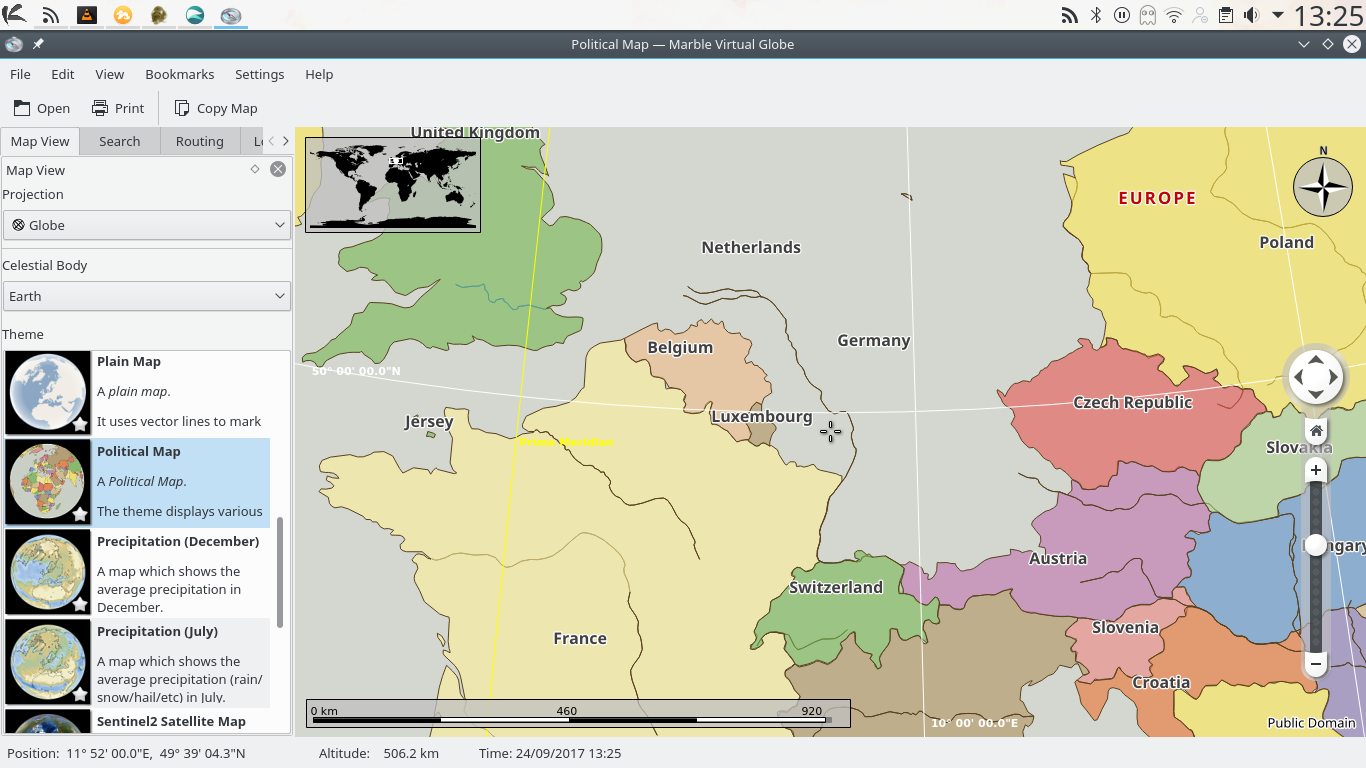Expand hidden system tray icons arrow
The image size is (1366, 768).
1278,15
